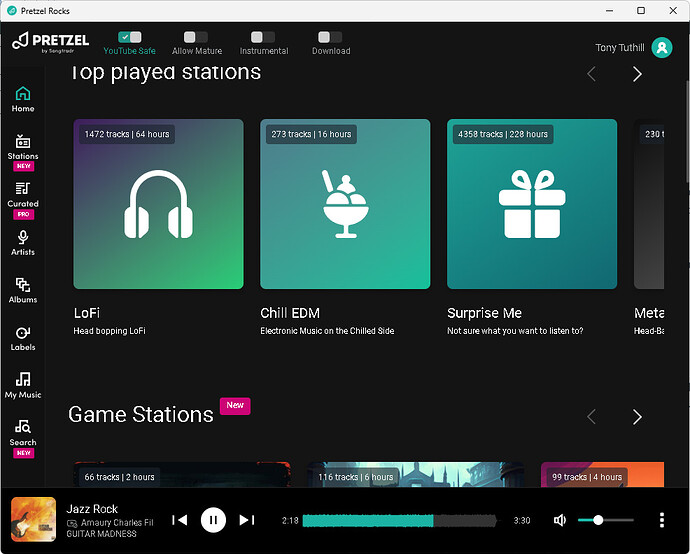Open the Stations page in sidebar

click(x=22, y=148)
